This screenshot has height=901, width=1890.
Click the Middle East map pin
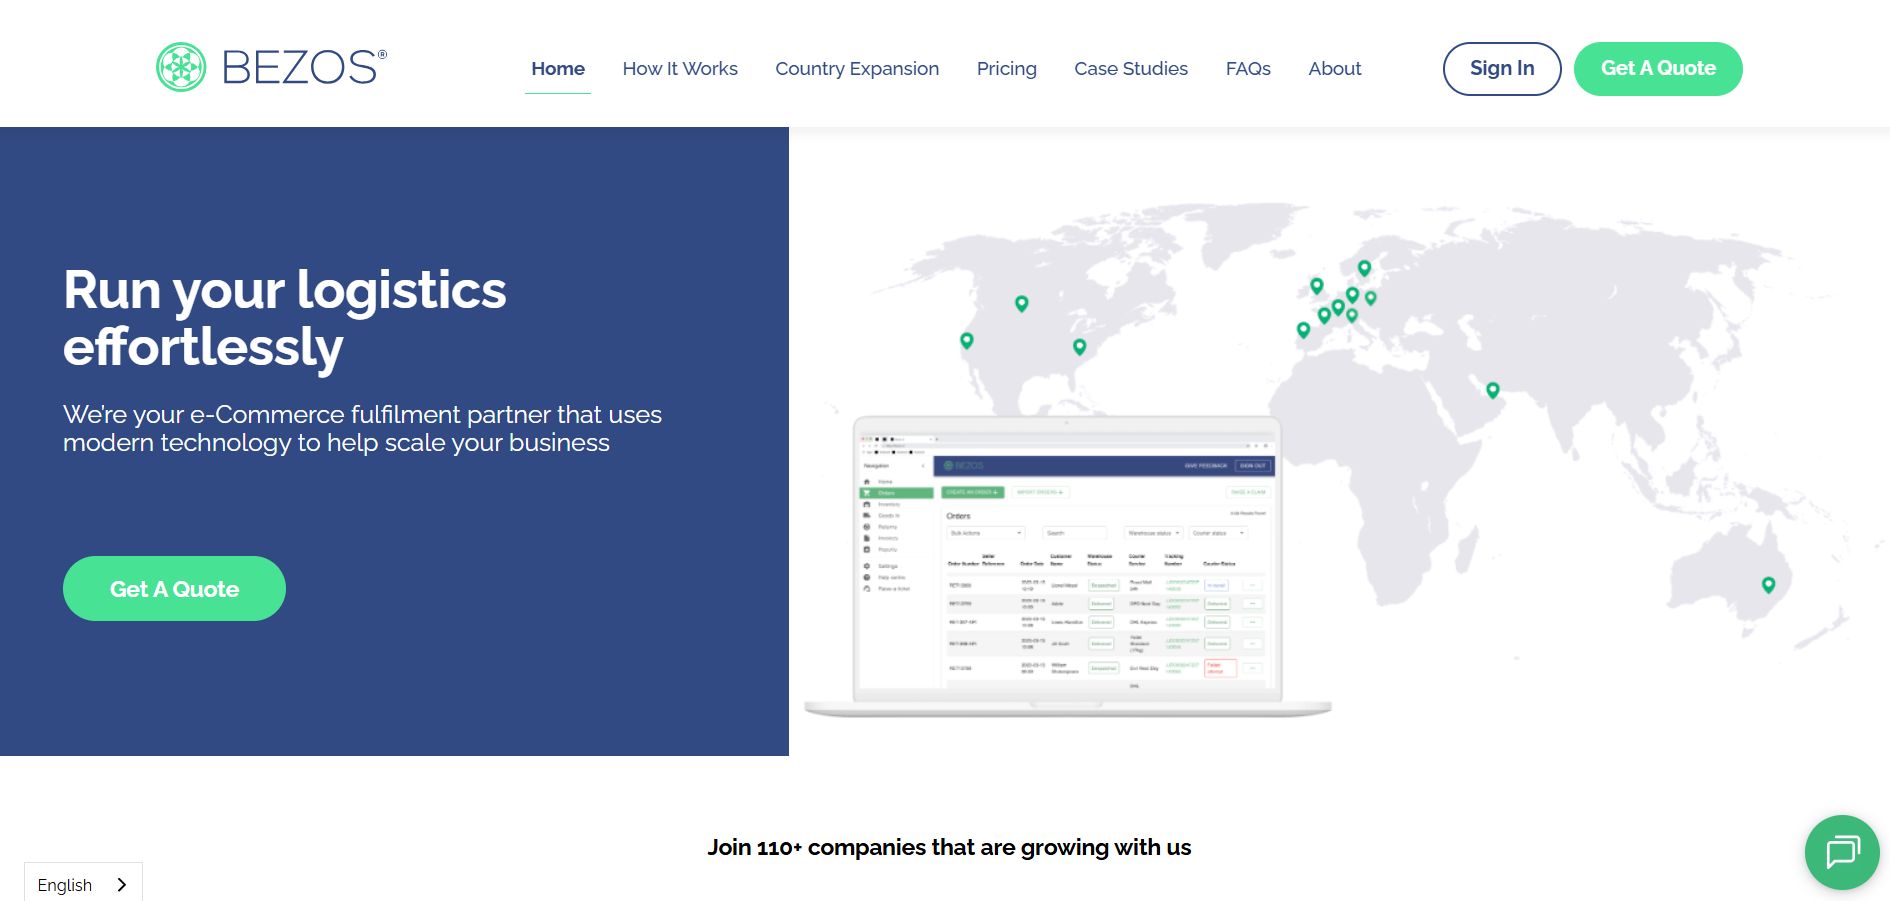pos(1492,390)
